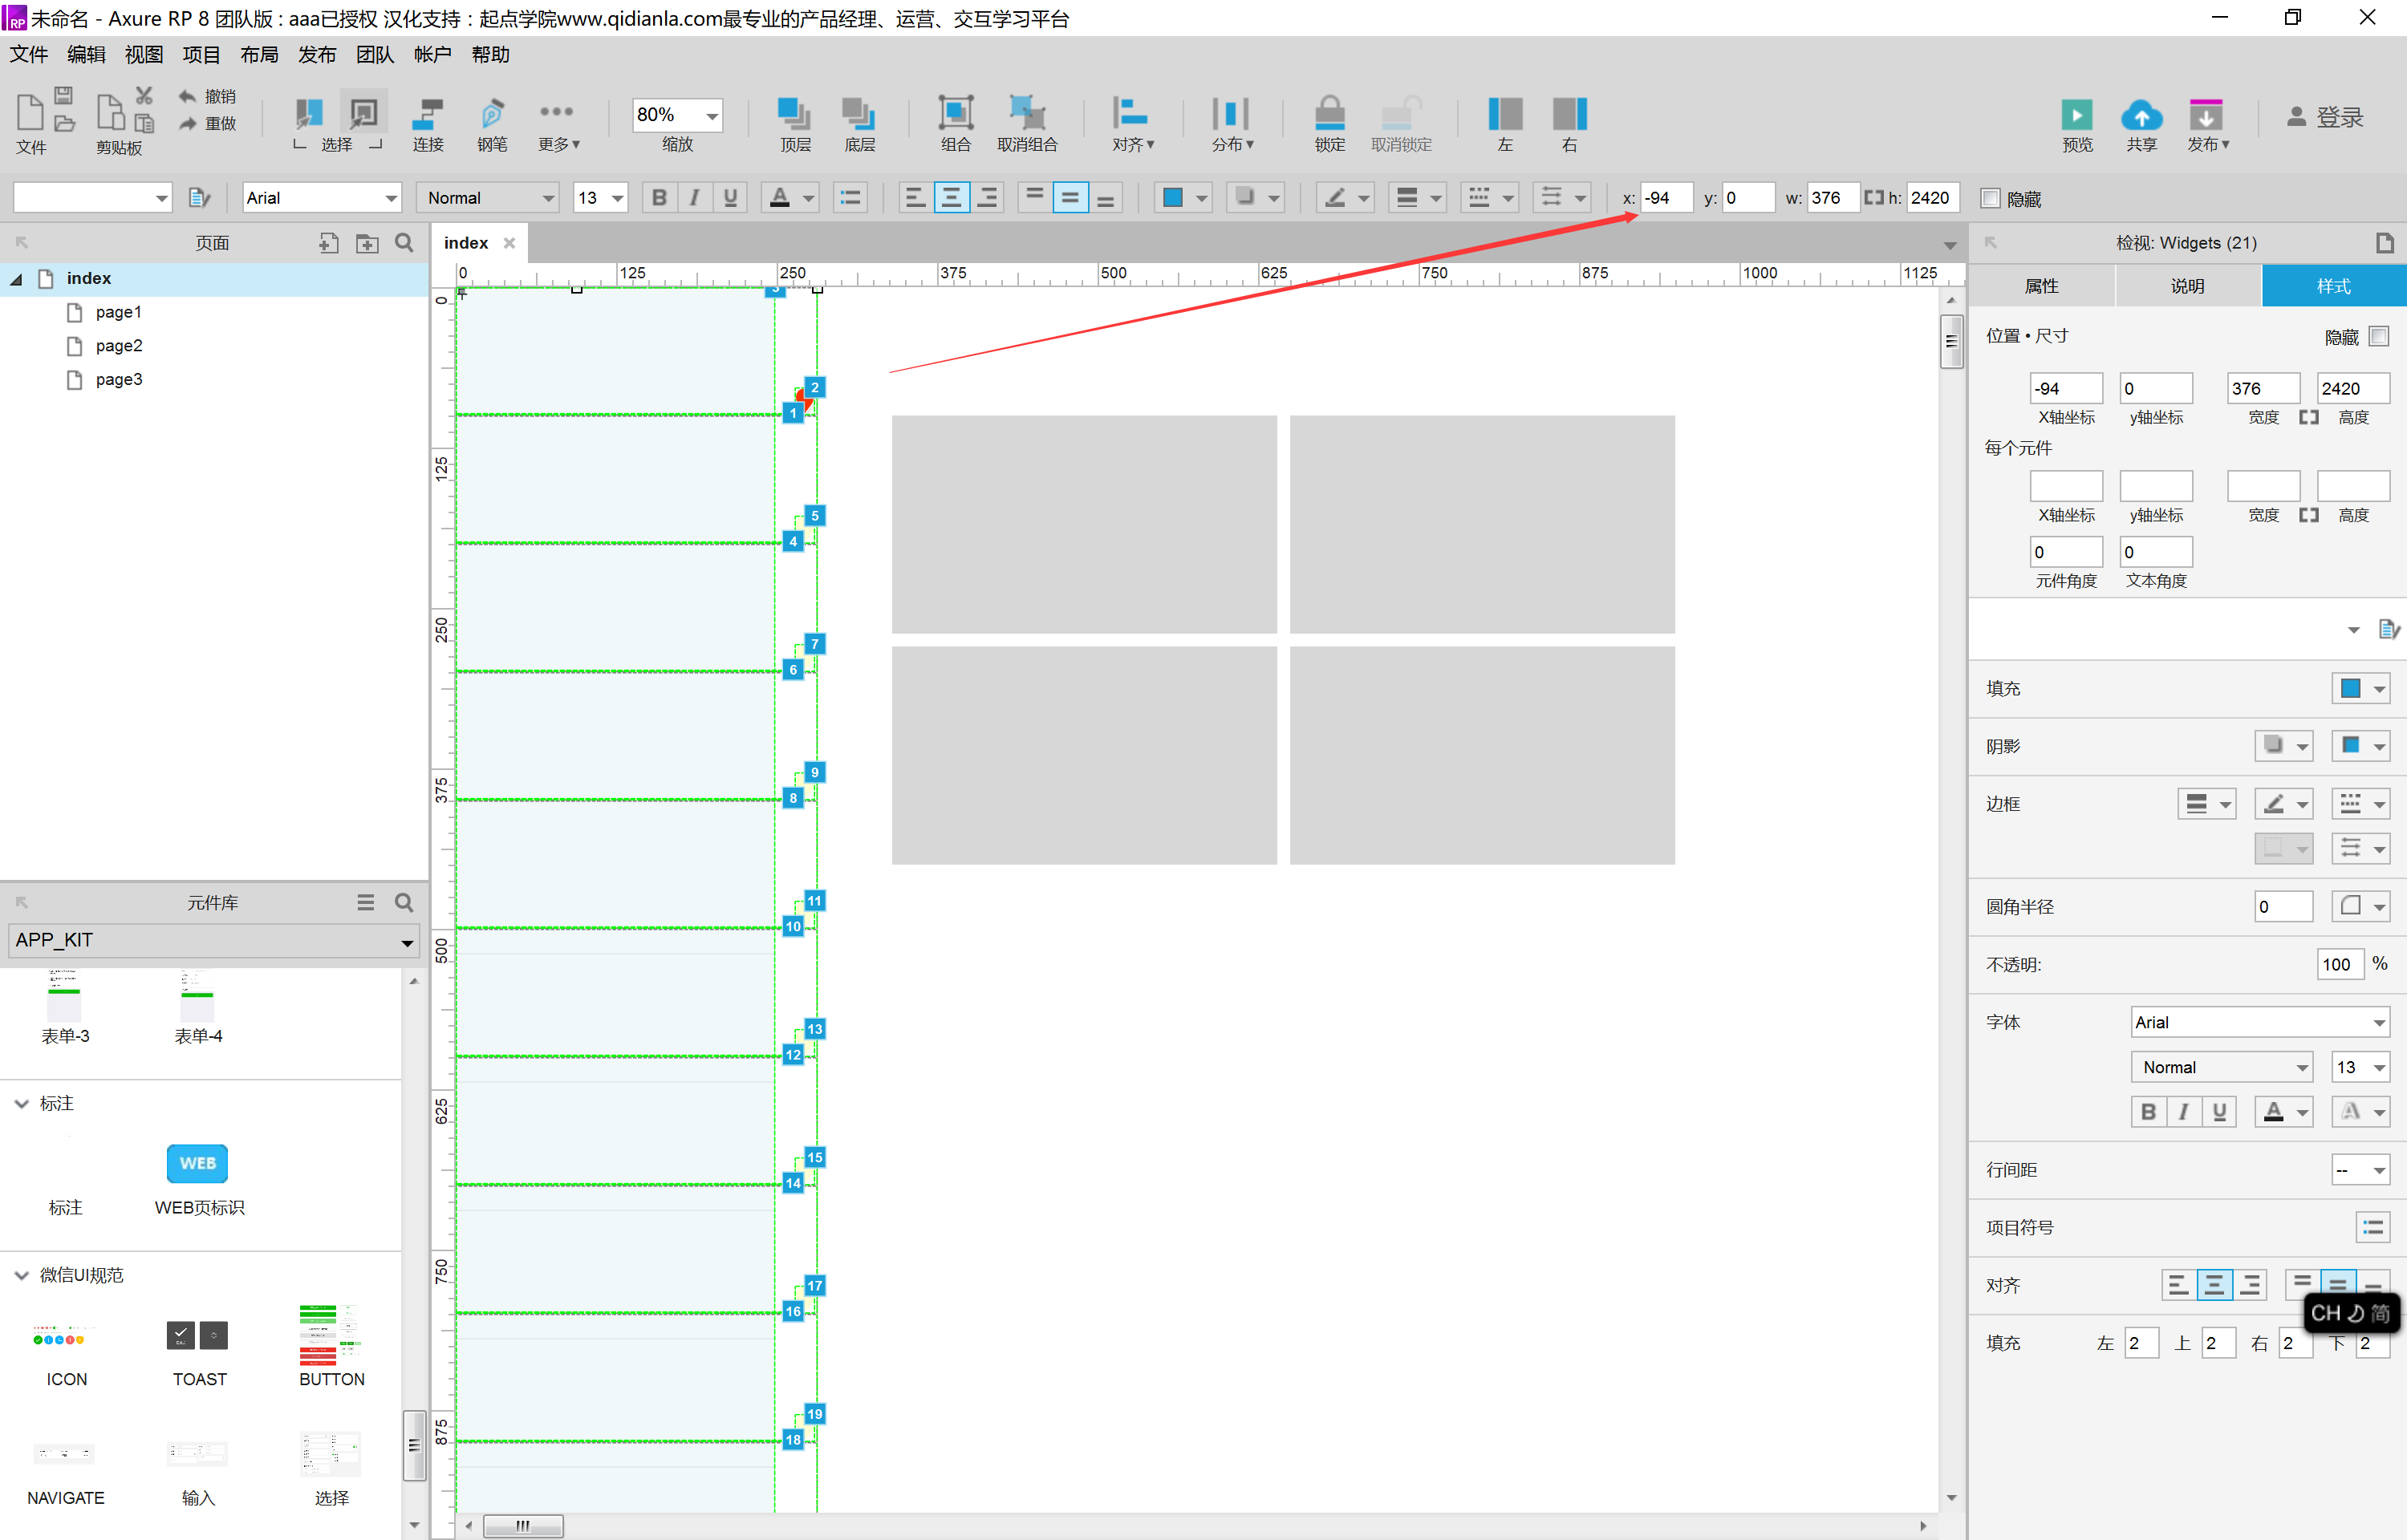
Task: Open the 布局 menu
Action: (x=259, y=55)
